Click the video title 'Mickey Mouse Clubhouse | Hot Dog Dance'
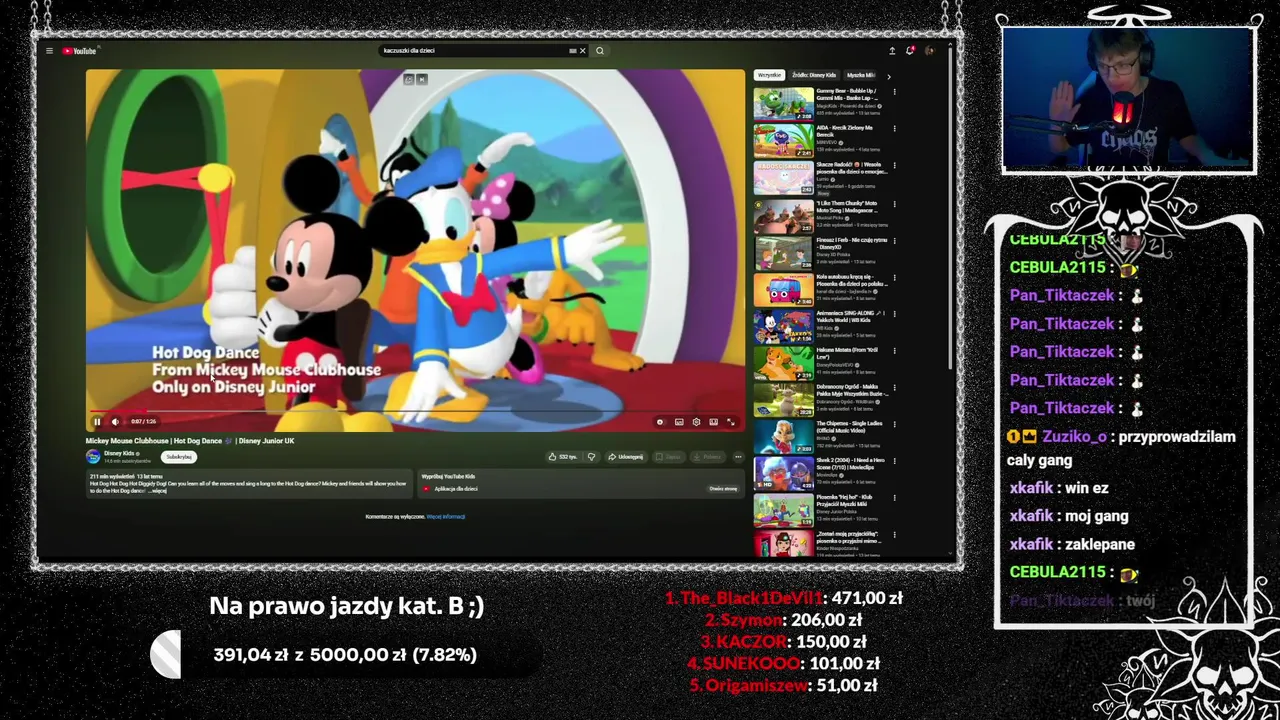The width and height of the screenshot is (1280, 720). tap(190, 441)
